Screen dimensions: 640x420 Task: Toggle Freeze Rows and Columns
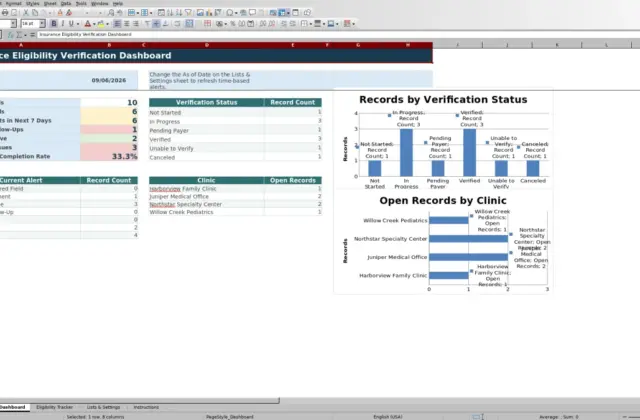click(x=282, y=13)
